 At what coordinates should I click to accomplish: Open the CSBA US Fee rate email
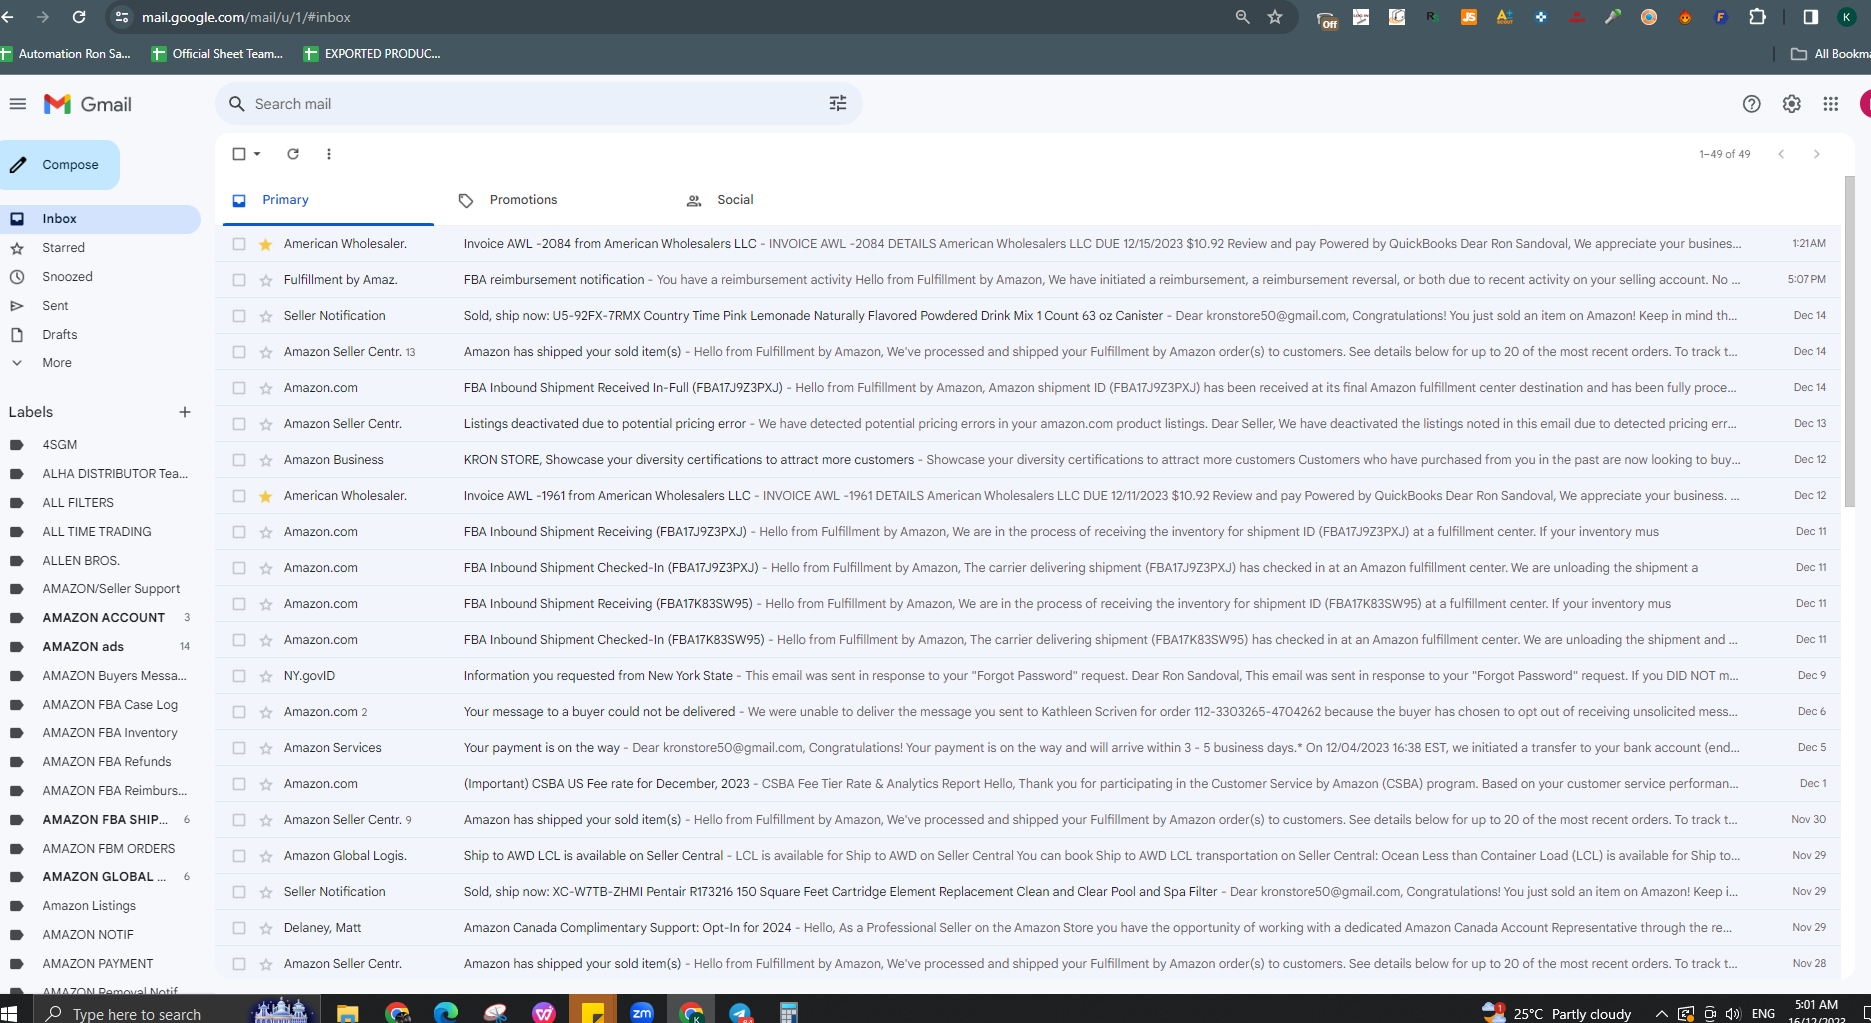[x=1030, y=784]
